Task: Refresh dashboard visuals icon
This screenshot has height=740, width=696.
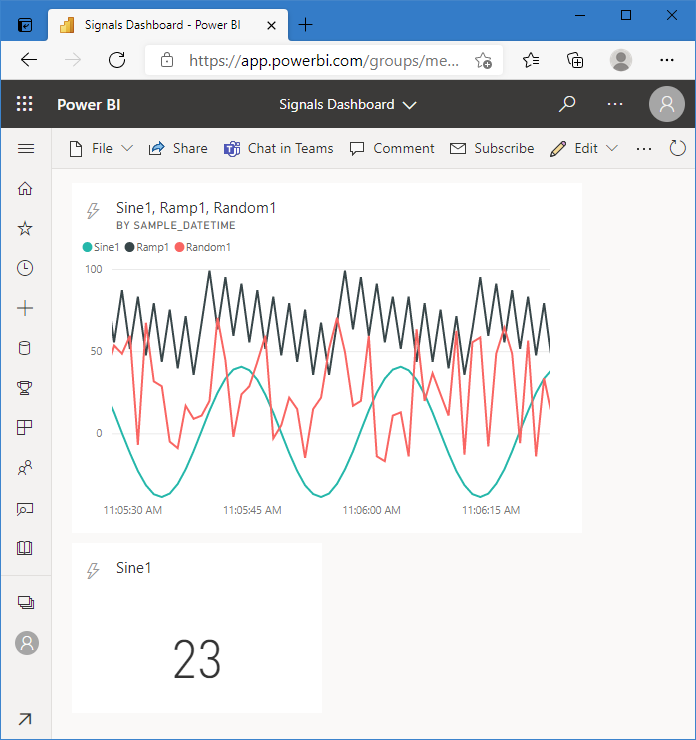Action: (x=678, y=148)
